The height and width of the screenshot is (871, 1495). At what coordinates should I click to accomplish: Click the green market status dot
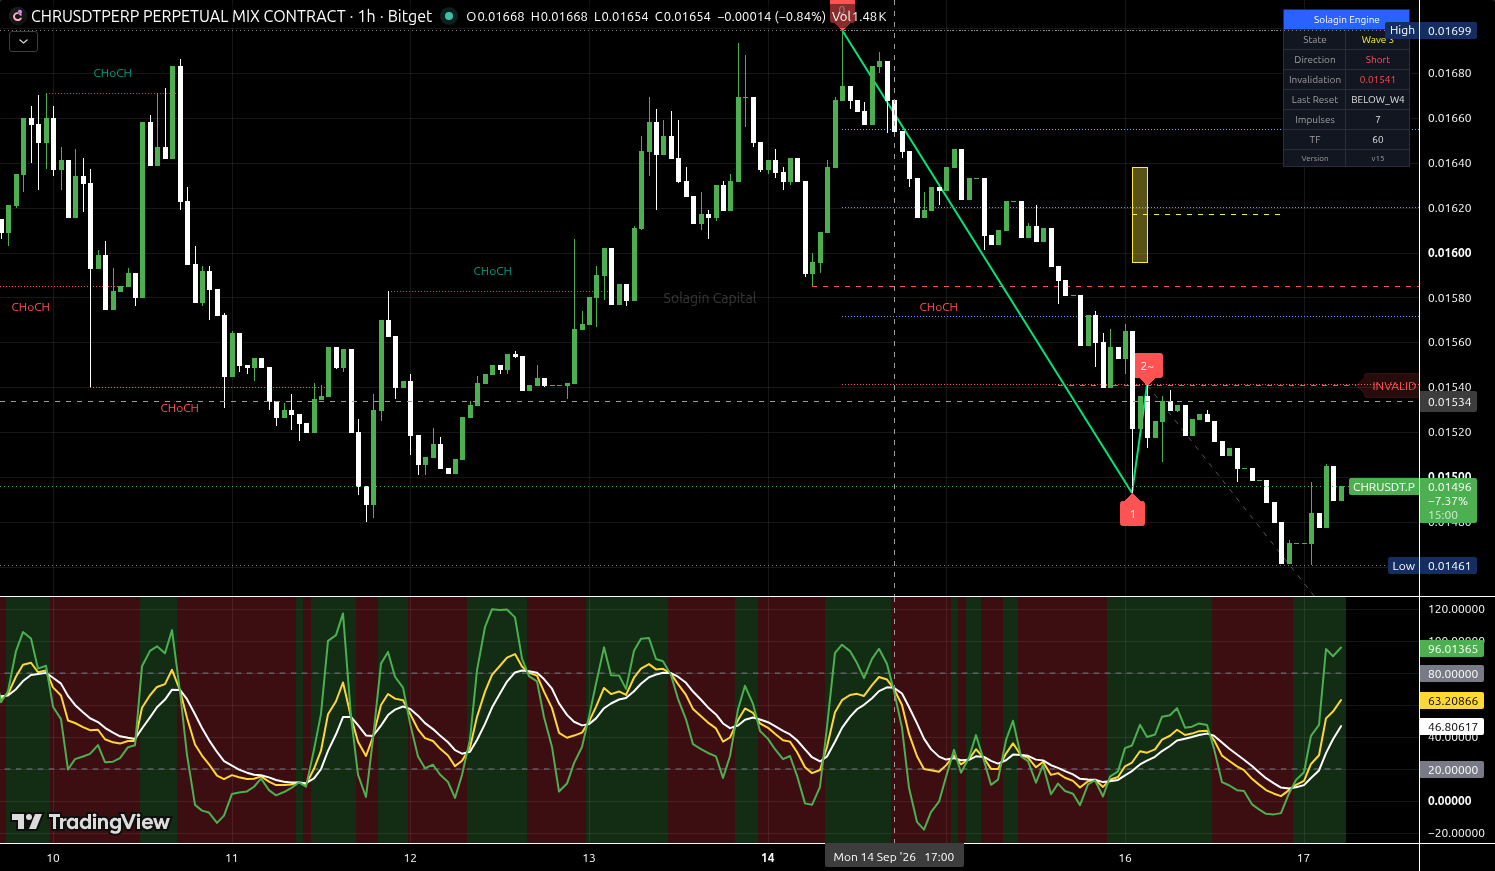tap(449, 16)
